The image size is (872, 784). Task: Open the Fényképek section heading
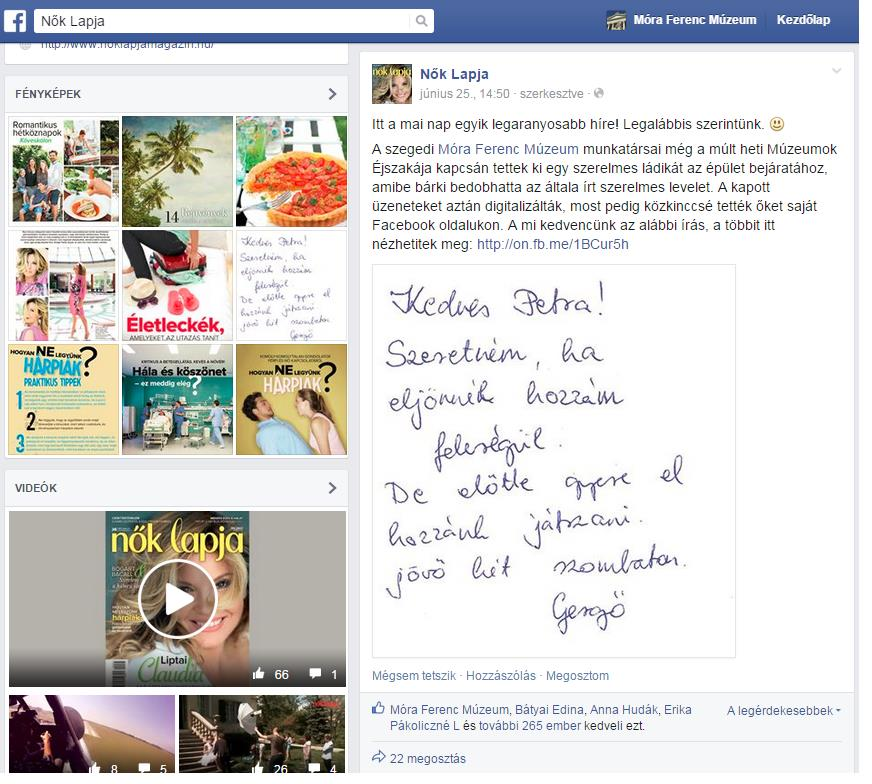48,94
